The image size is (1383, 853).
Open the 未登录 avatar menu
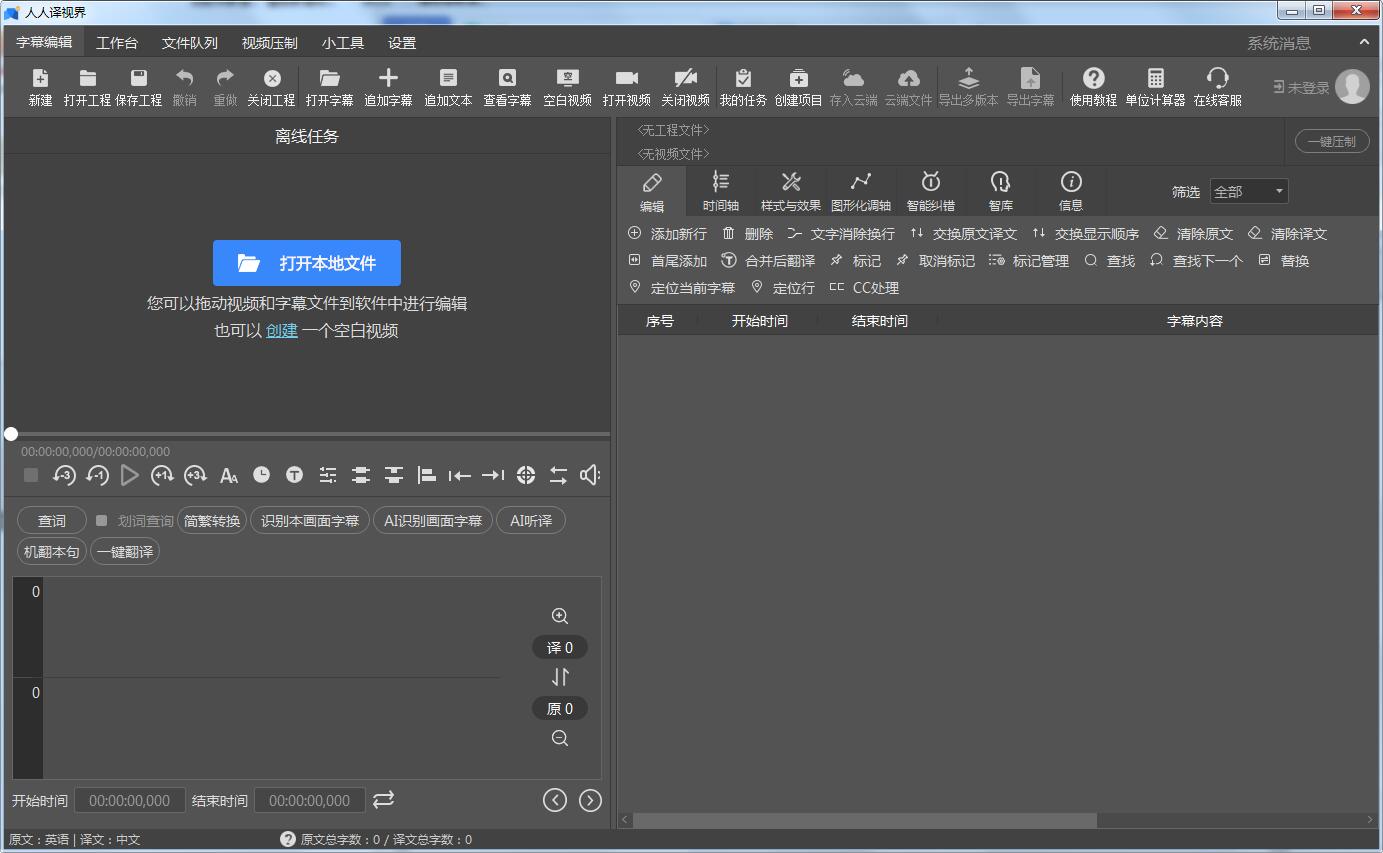click(1352, 86)
